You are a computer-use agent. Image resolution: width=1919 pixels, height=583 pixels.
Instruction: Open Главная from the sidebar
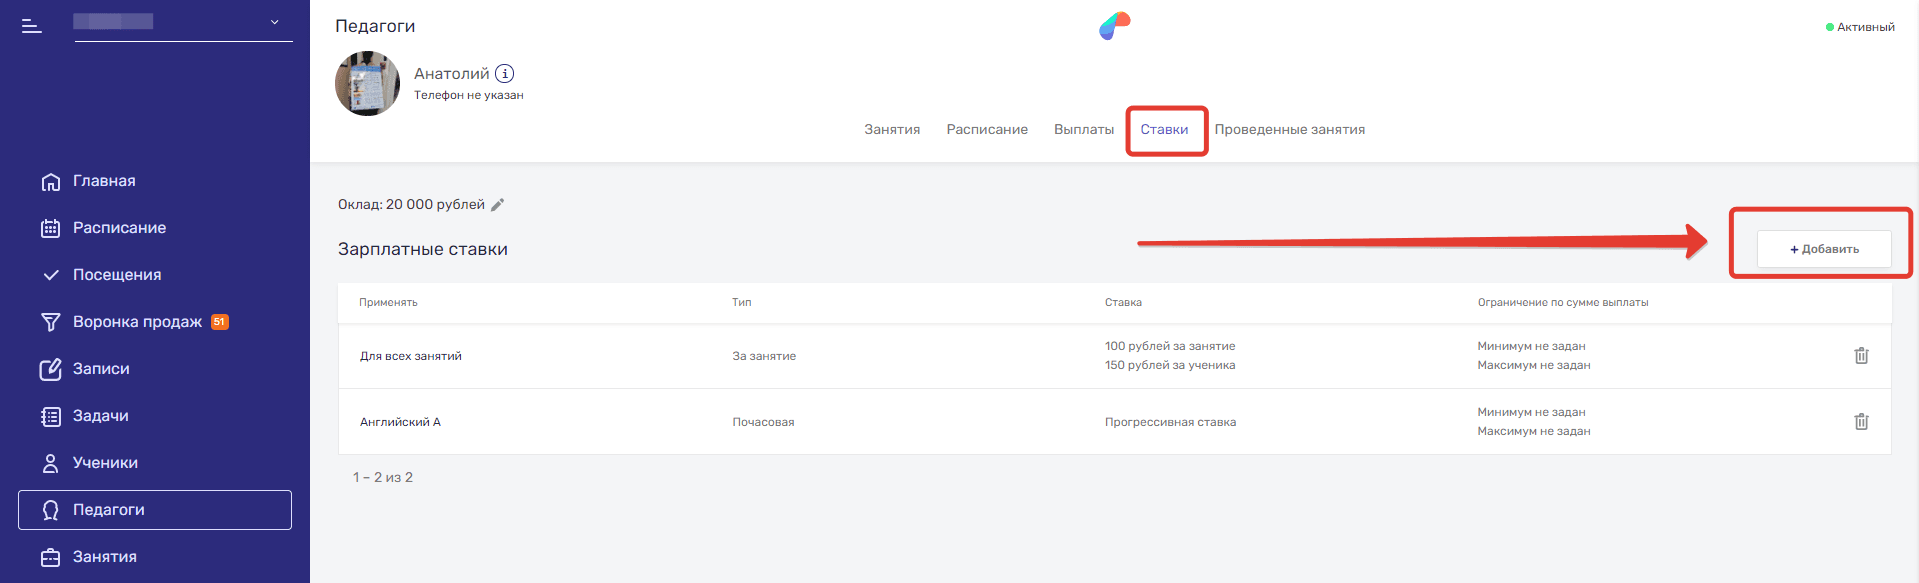pos(103,181)
